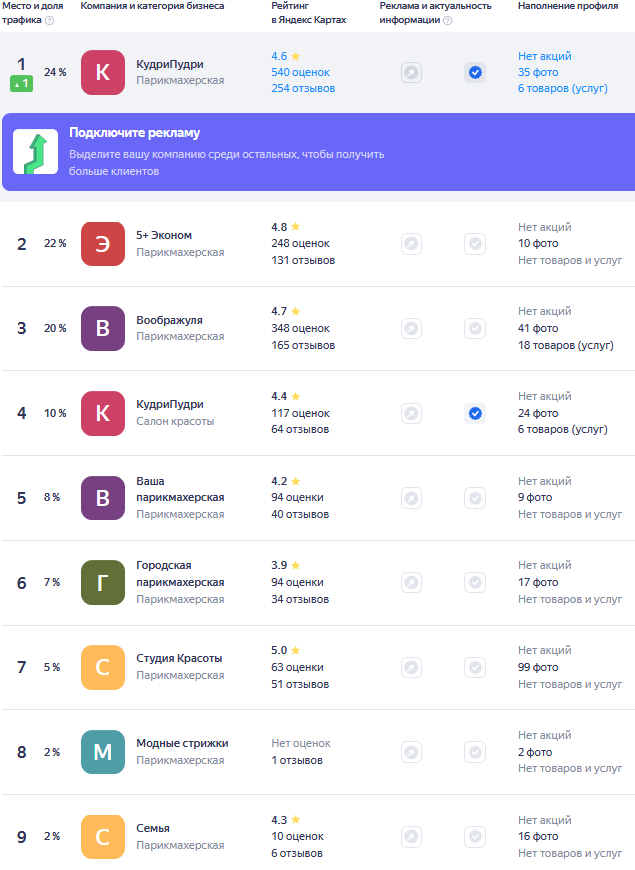The width and height of the screenshot is (635, 870).
Task: Click the Наполнение профиля column header
Action: 568,6
